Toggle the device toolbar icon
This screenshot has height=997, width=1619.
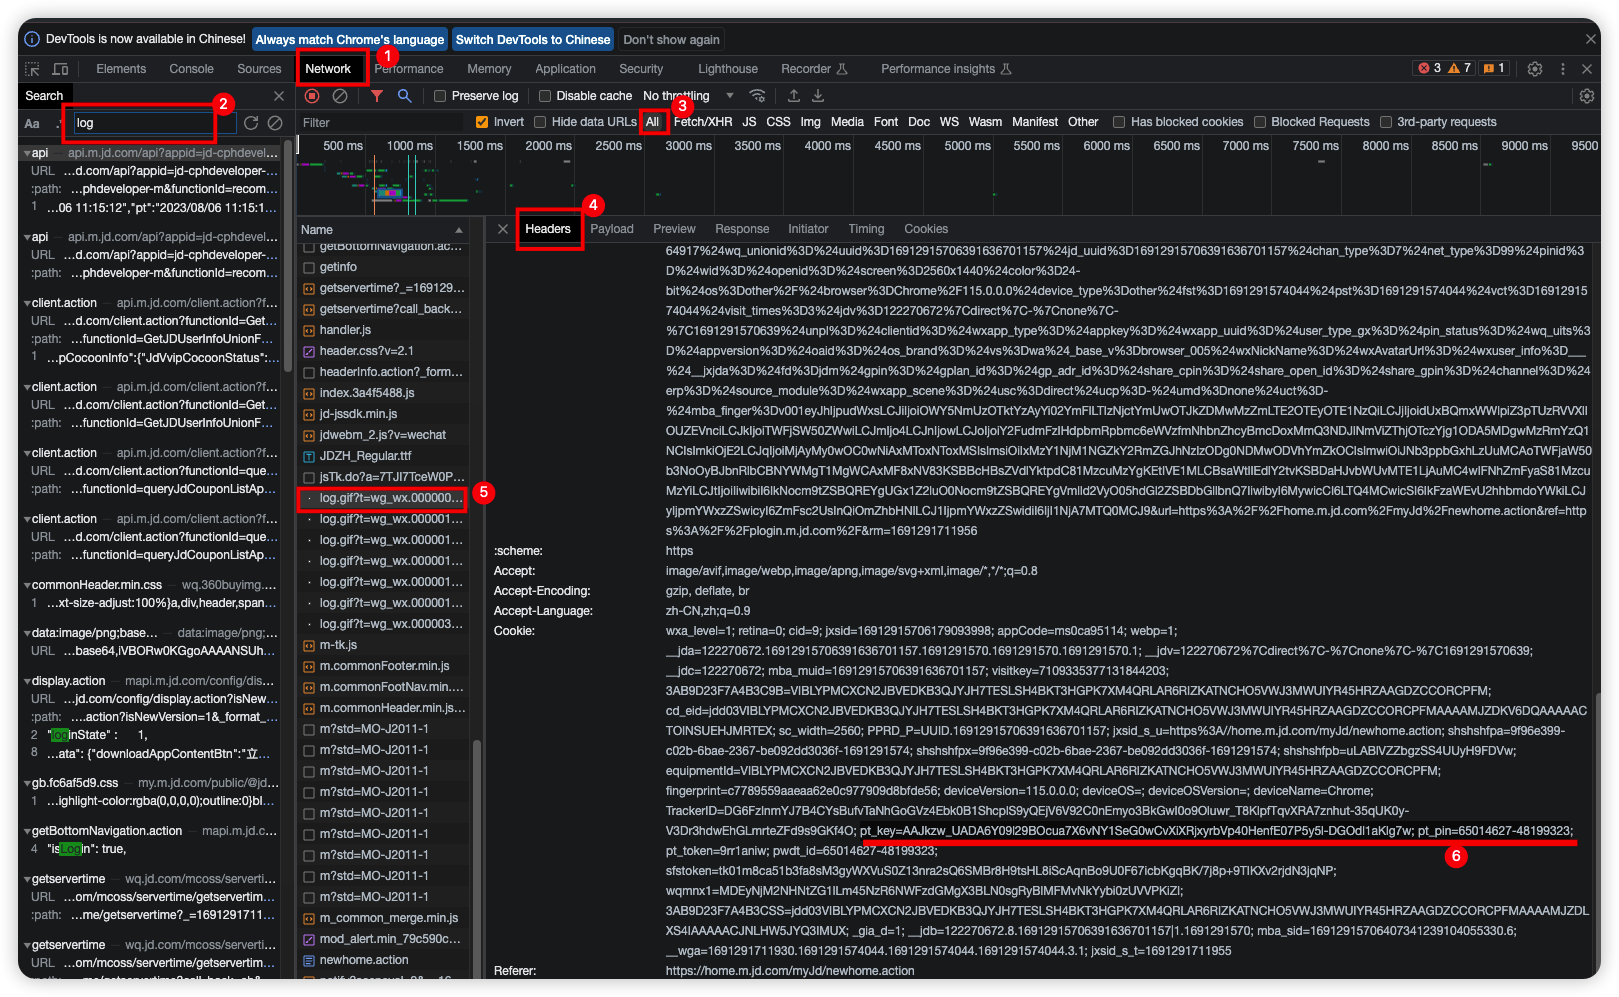(x=60, y=69)
